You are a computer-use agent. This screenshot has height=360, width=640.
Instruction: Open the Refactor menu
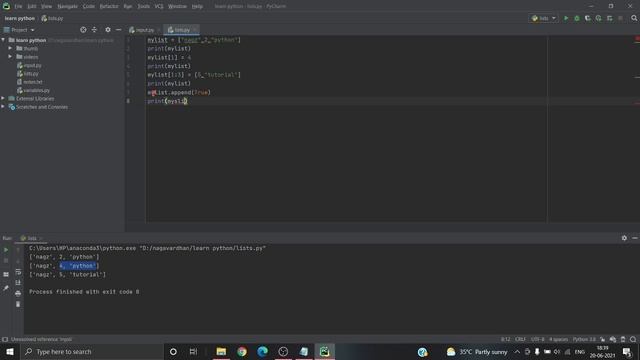(x=109, y=6)
